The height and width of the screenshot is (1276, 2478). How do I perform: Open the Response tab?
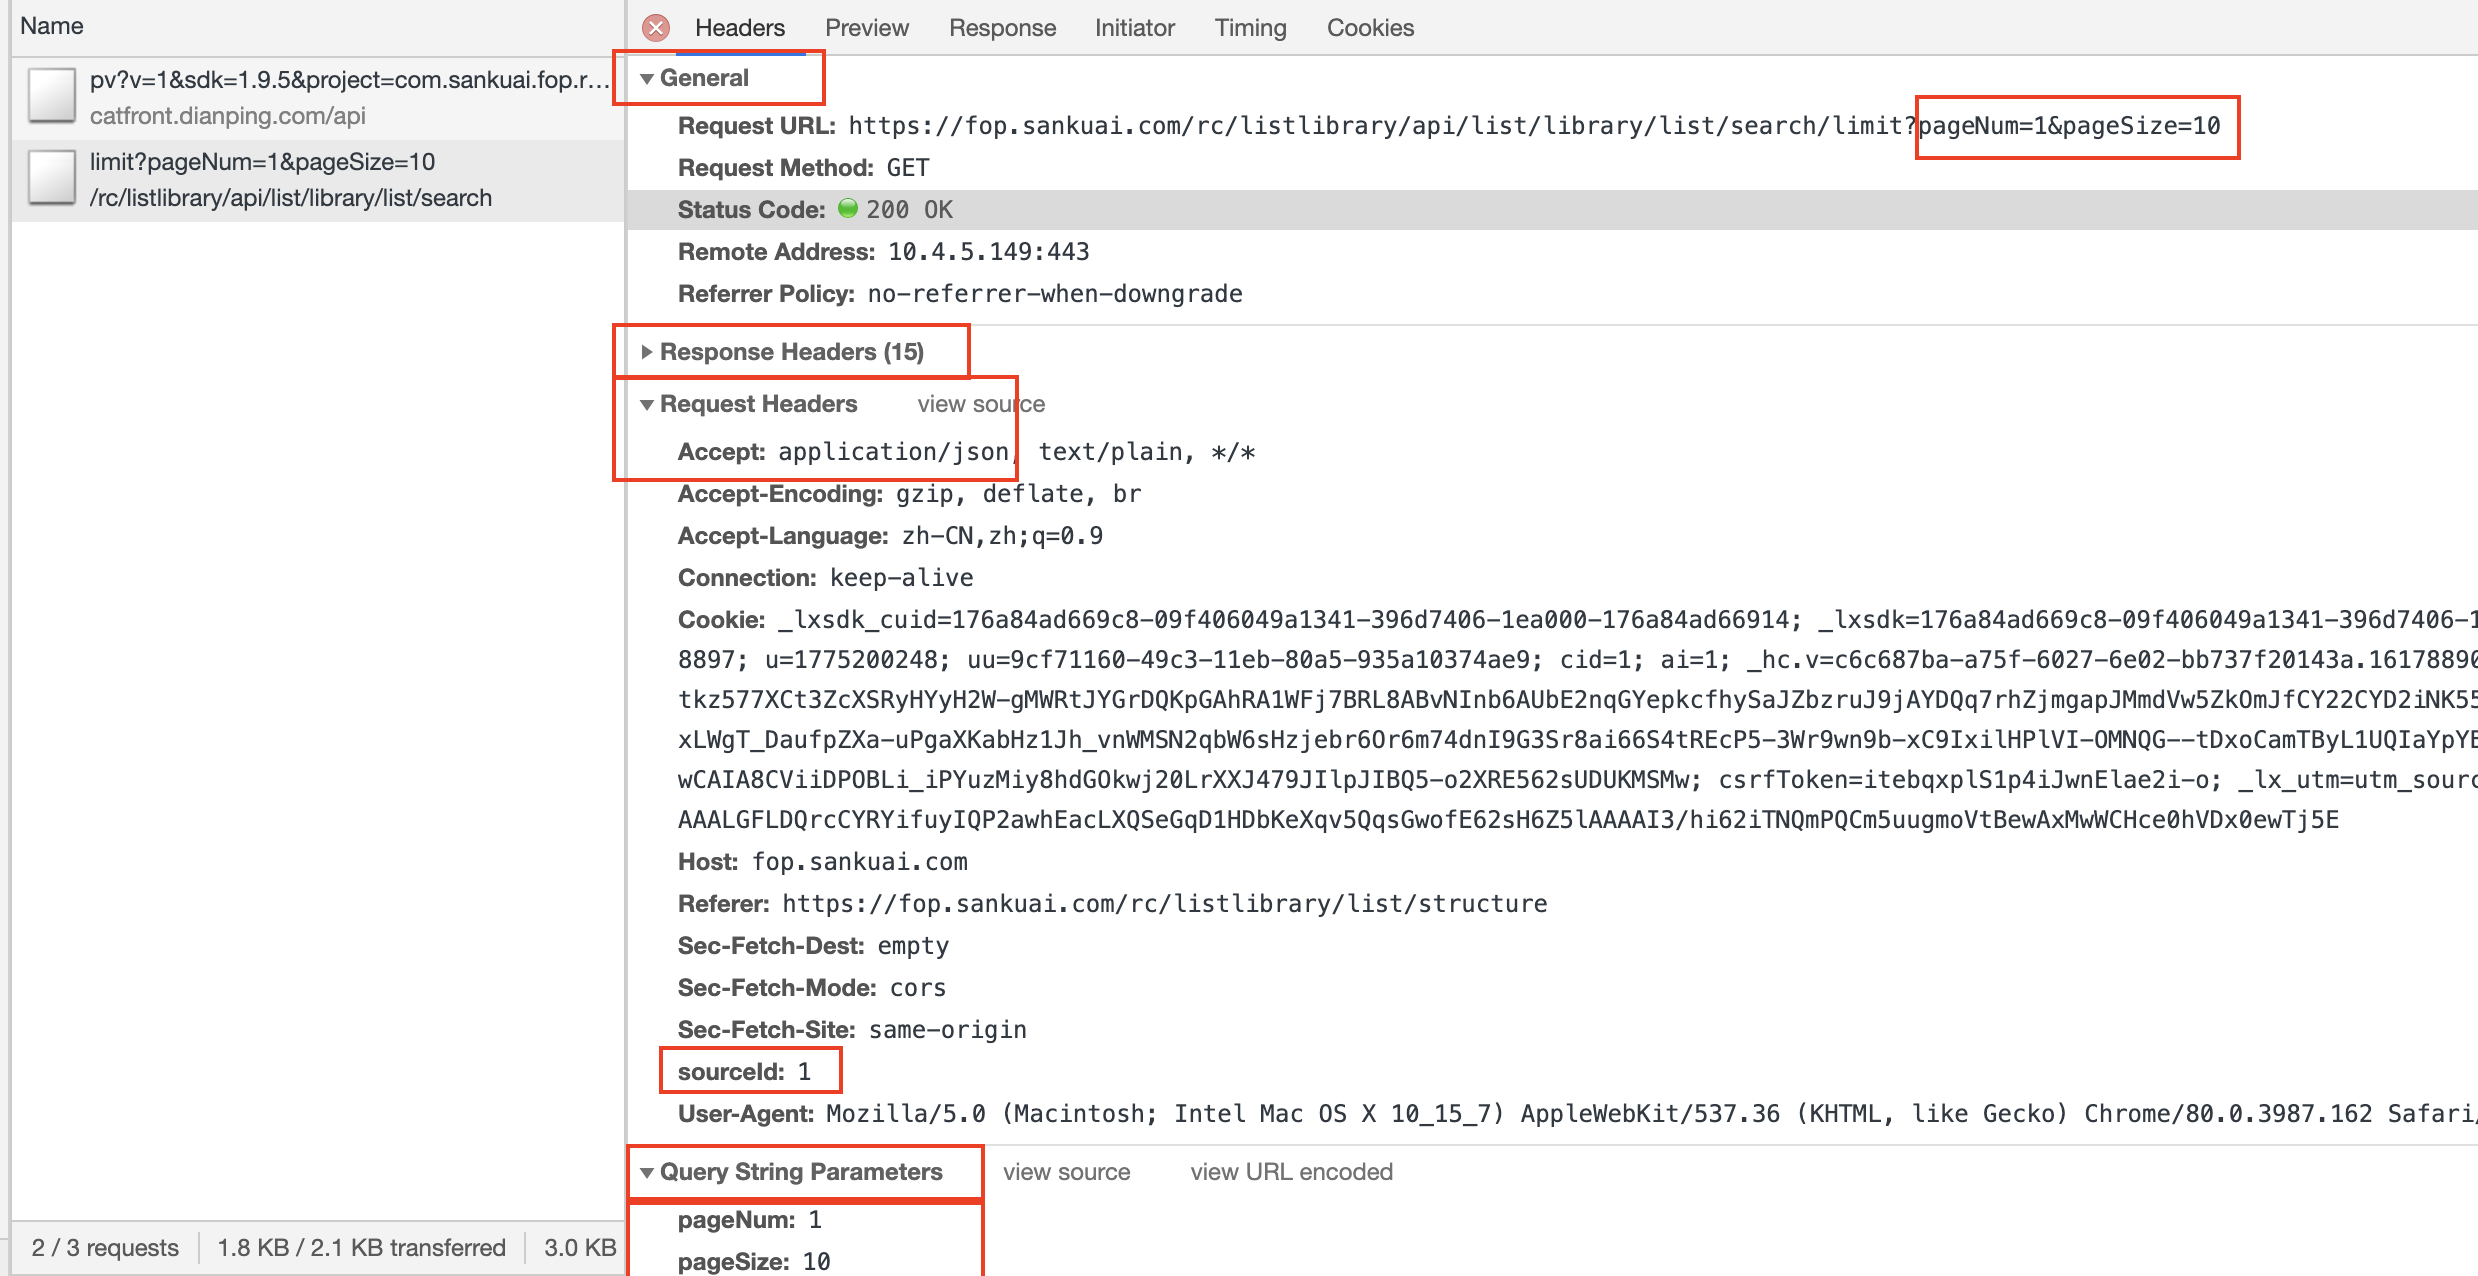pyautogui.click(x=1002, y=28)
